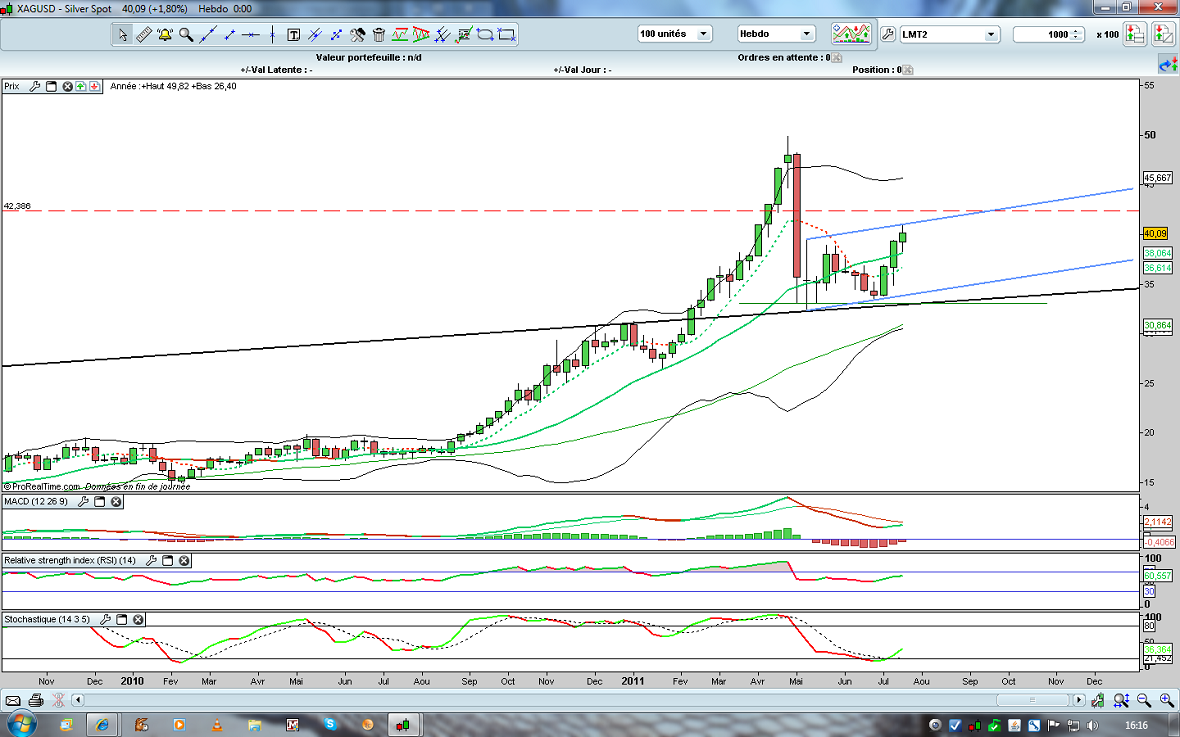This screenshot has width=1180, height=737.
Task: Expand the Hebdo timeframe dropdown
Action: pos(775,34)
